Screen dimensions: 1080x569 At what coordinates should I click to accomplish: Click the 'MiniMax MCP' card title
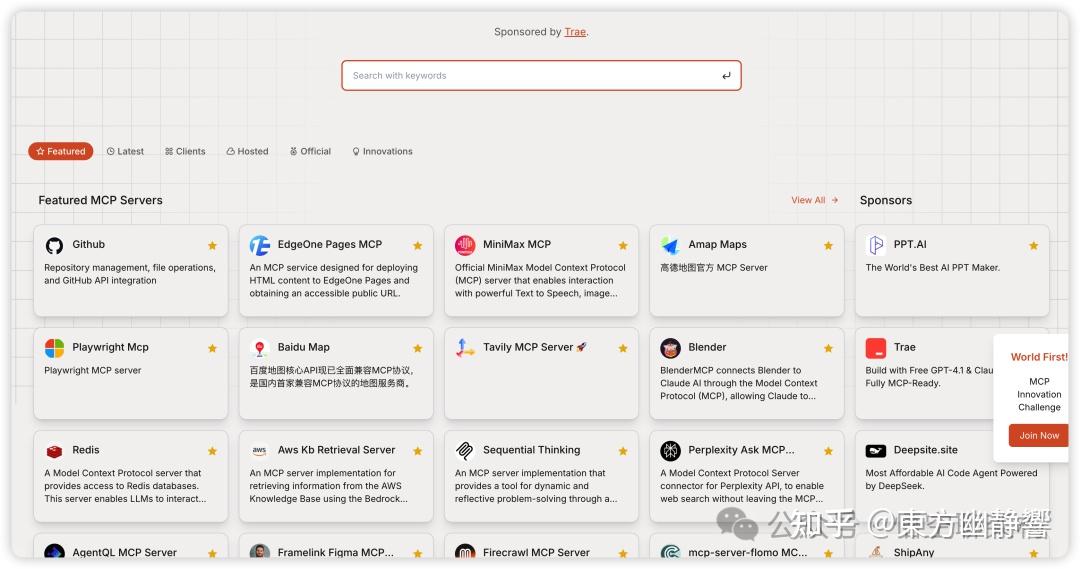(517, 245)
